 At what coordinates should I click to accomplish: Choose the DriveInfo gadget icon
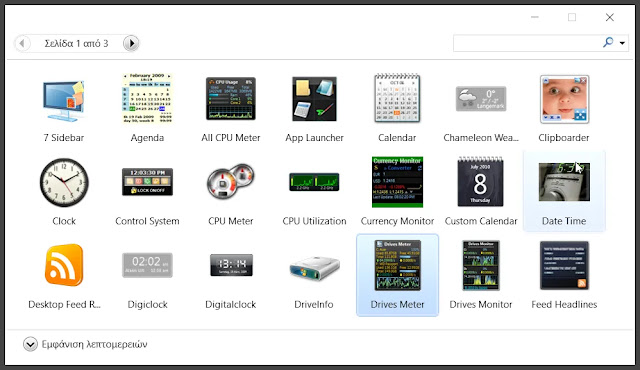pyautogui.click(x=314, y=268)
